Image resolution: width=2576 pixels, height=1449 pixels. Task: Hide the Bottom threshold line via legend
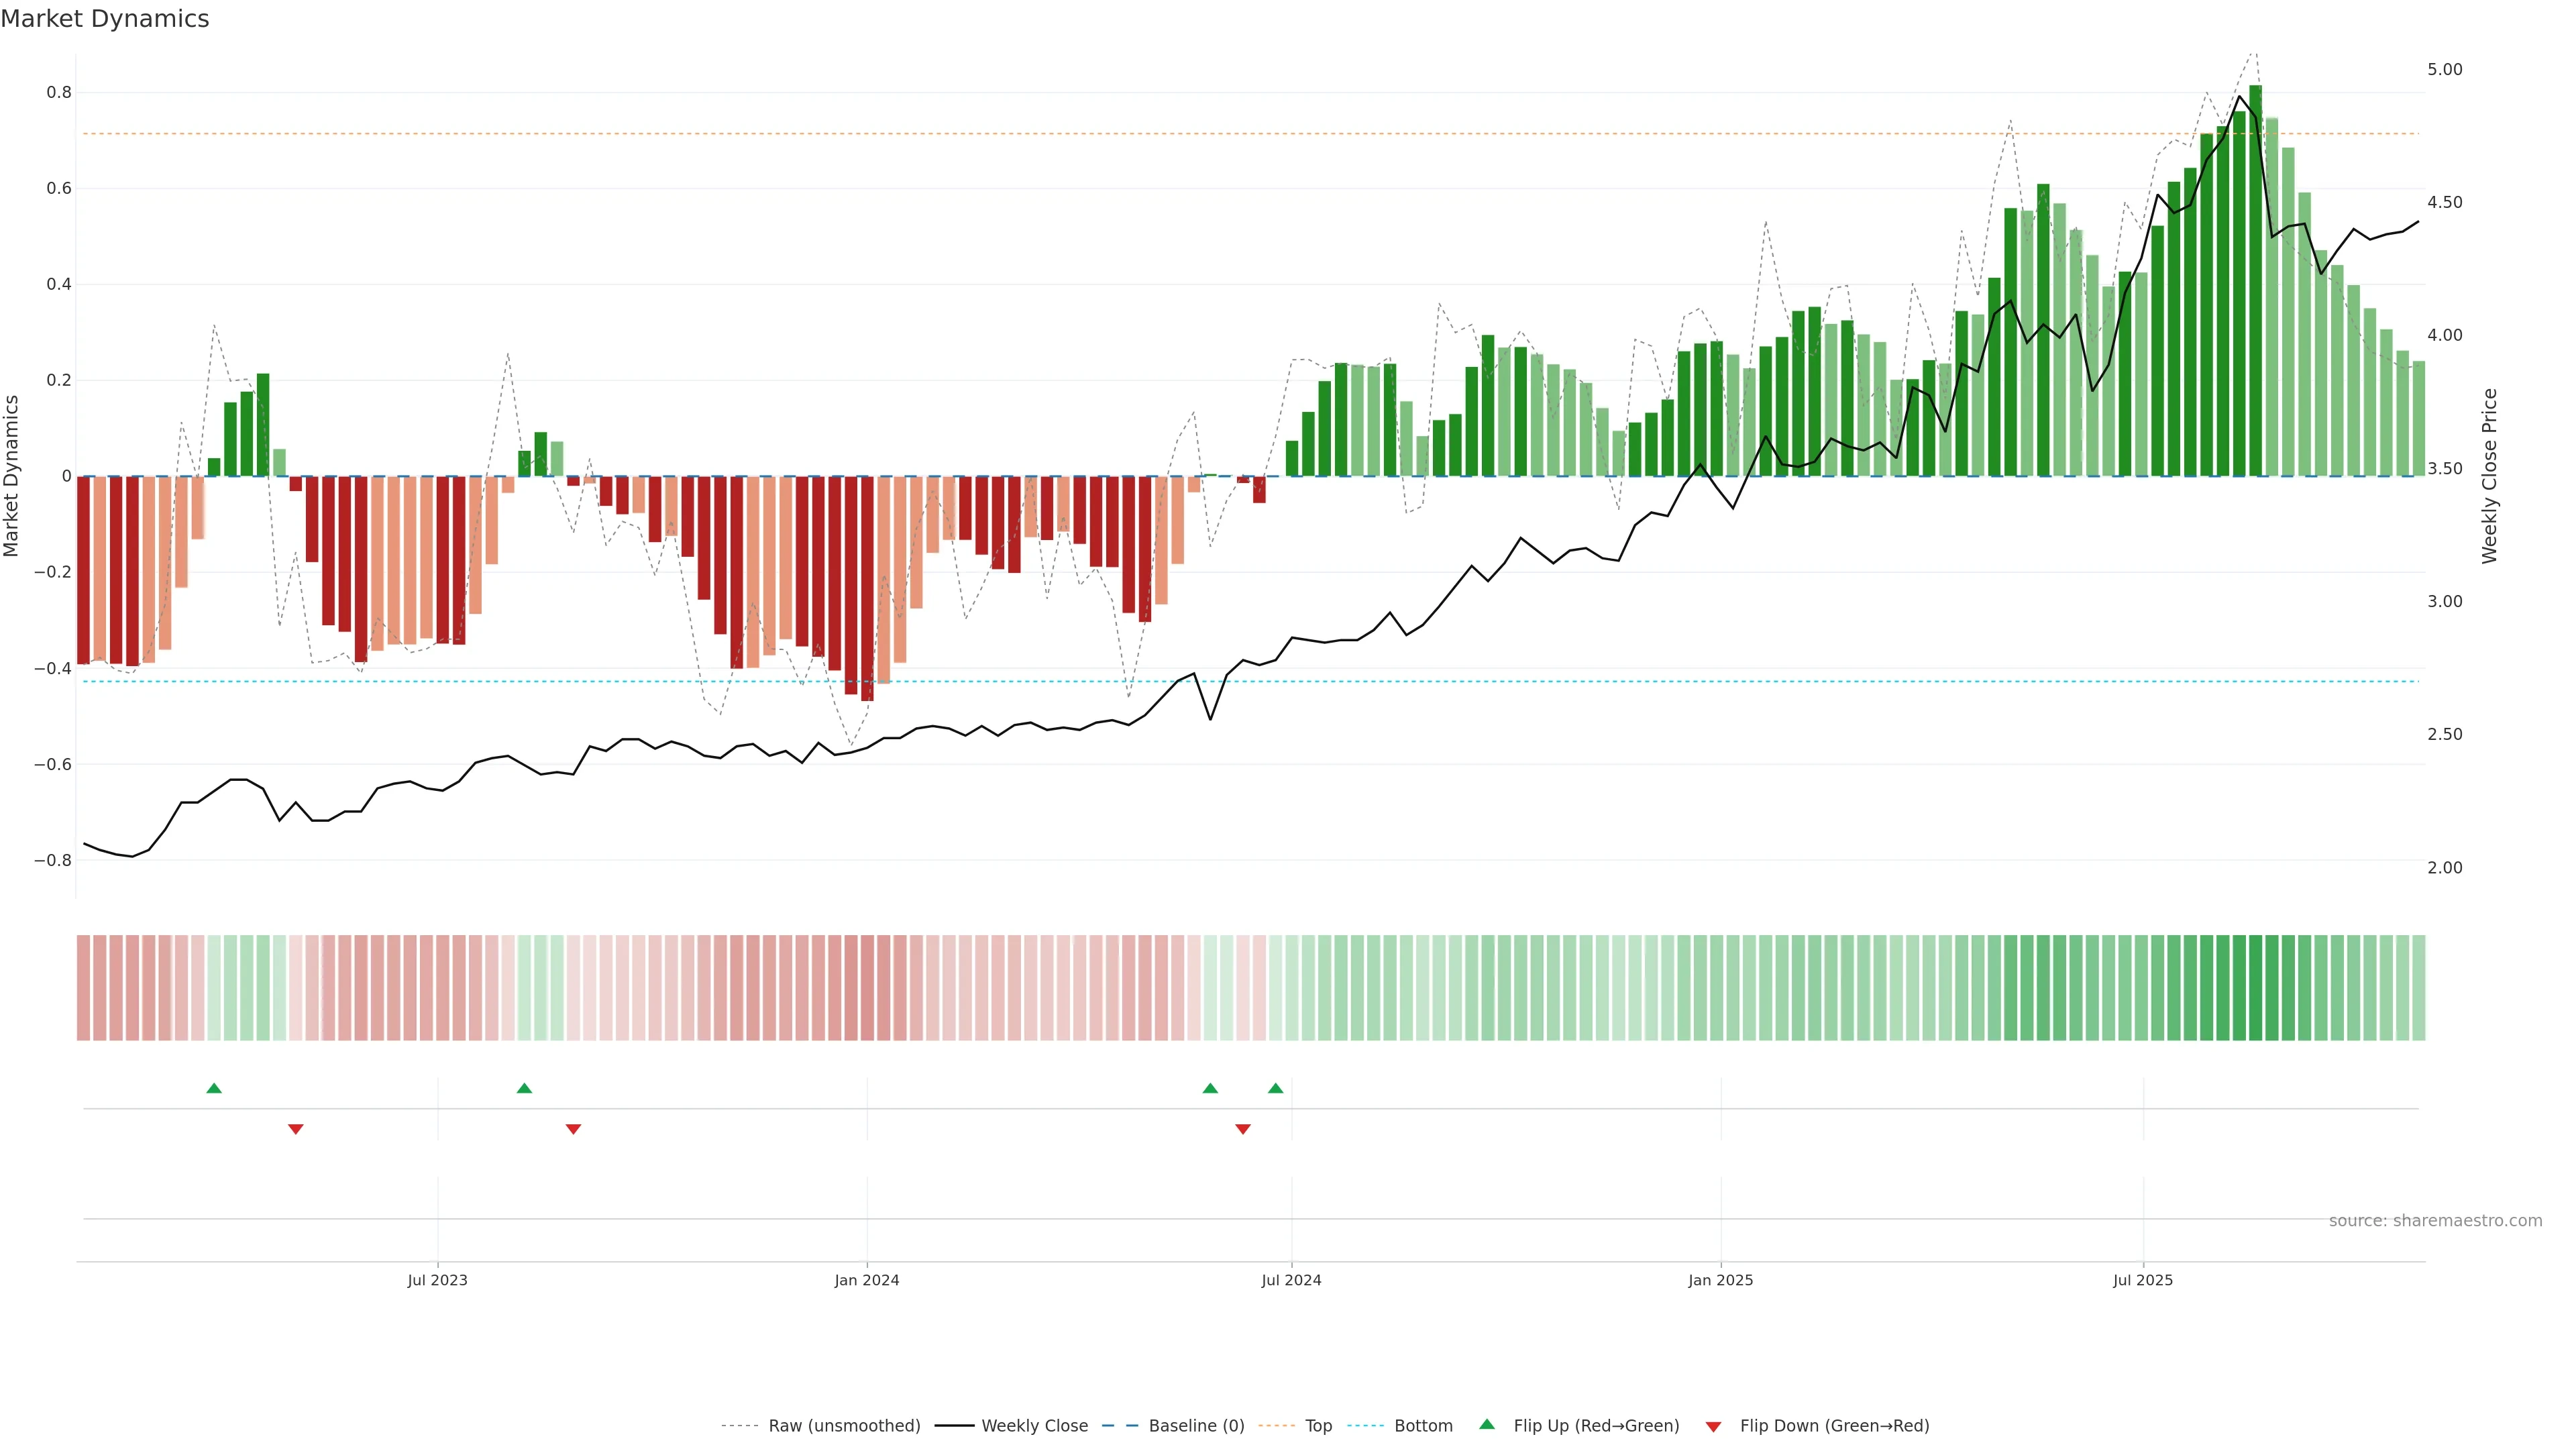click(x=1423, y=1426)
